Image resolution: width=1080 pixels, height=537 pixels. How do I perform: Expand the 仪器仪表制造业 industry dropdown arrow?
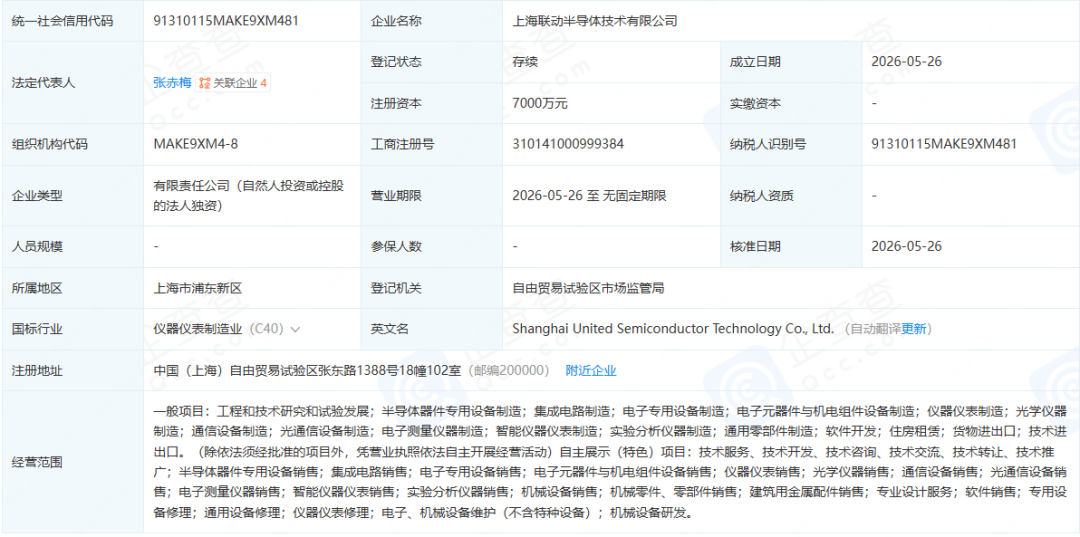(x=295, y=329)
